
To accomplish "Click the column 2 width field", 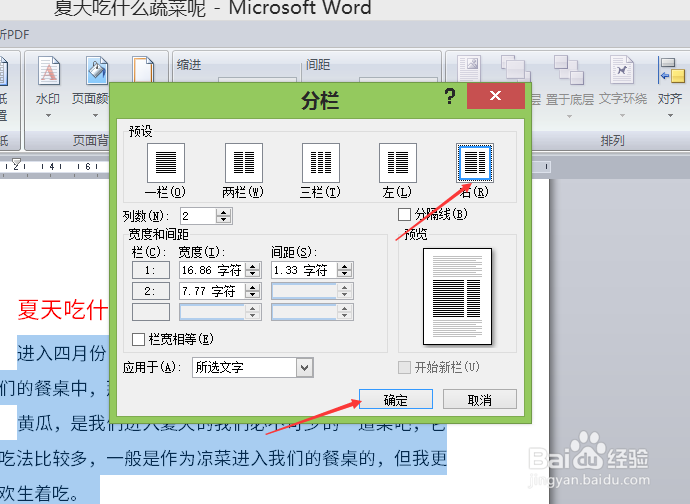I will click(x=213, y=291).
